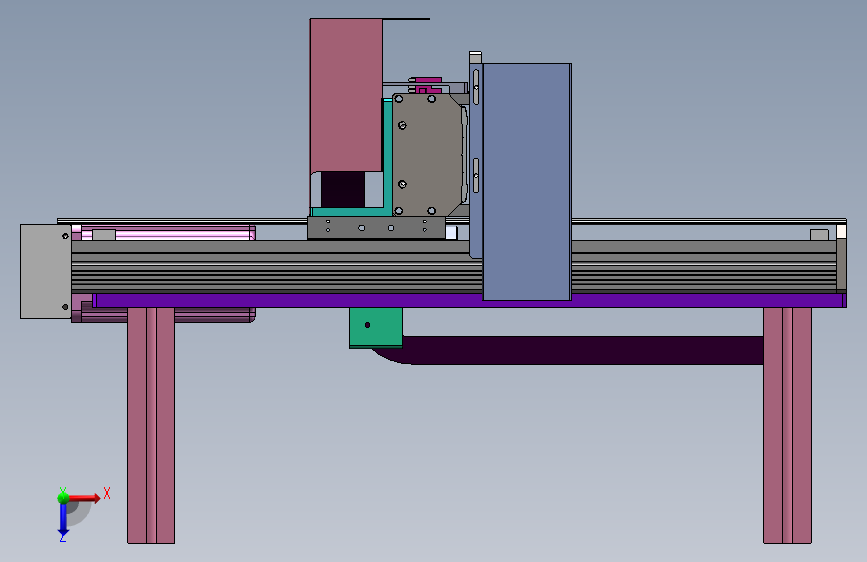Click the red X axis arrow of triad
This screenshot has width=867, height=562.
84,498
